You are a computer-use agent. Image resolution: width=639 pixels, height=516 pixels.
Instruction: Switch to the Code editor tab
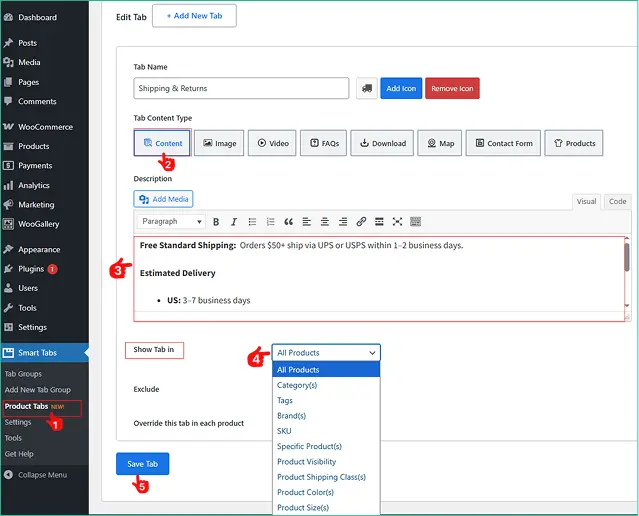tap(617, 201)
